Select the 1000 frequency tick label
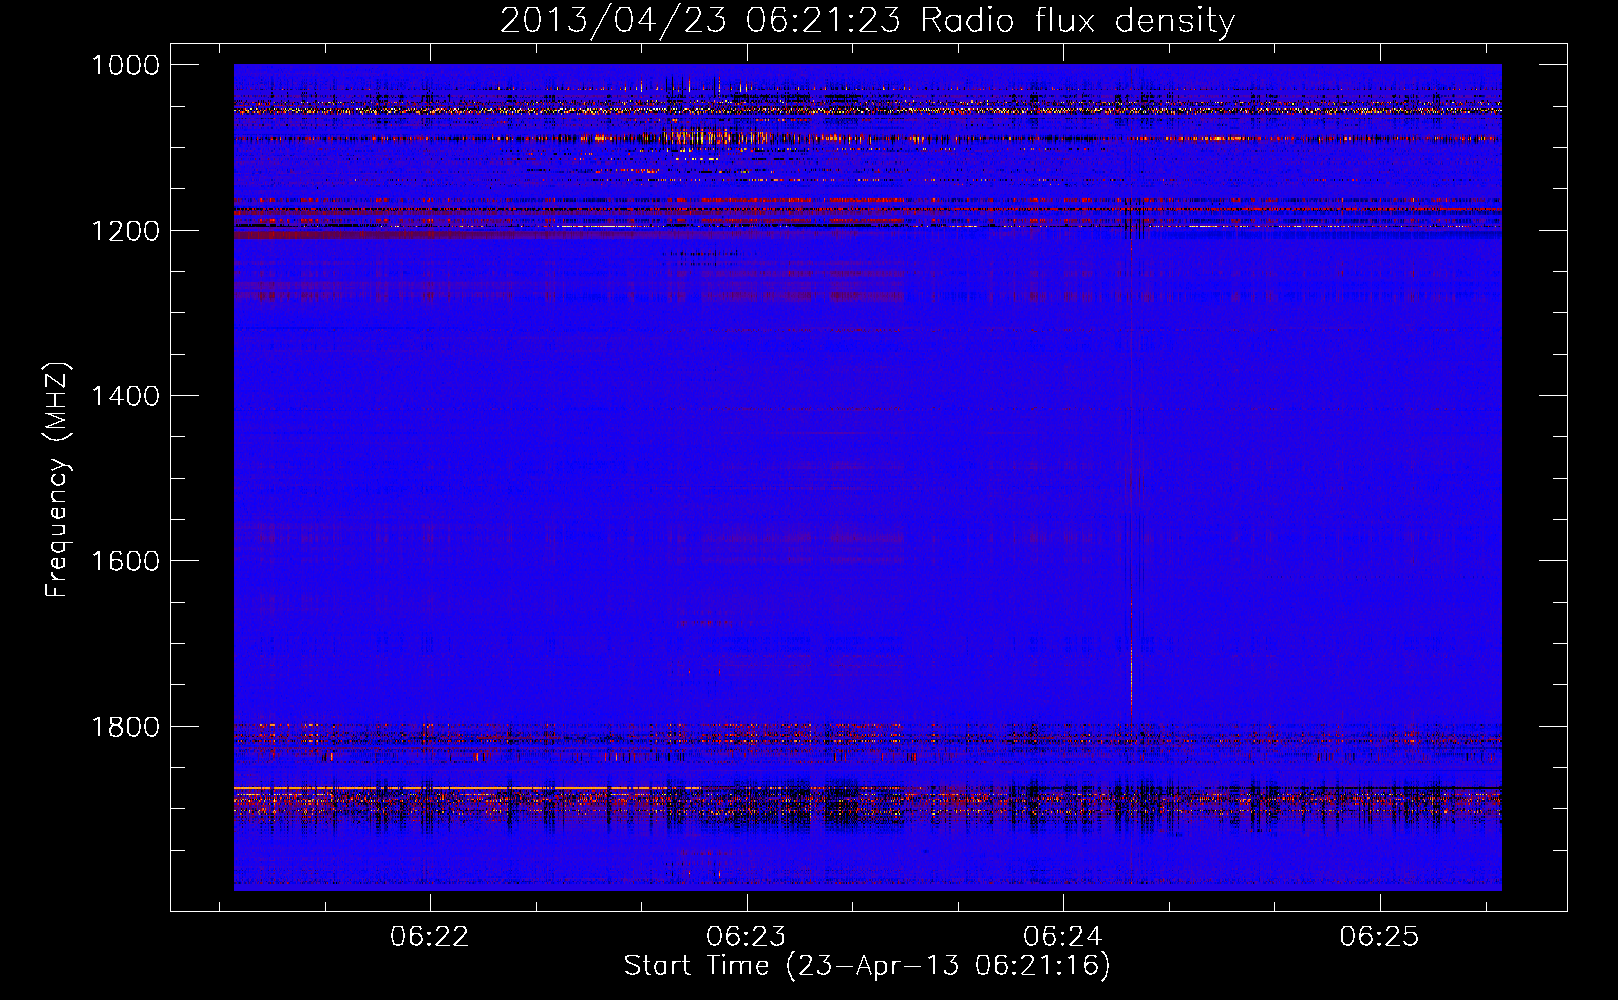1618x1000 pixels. (x=125, y=65)
